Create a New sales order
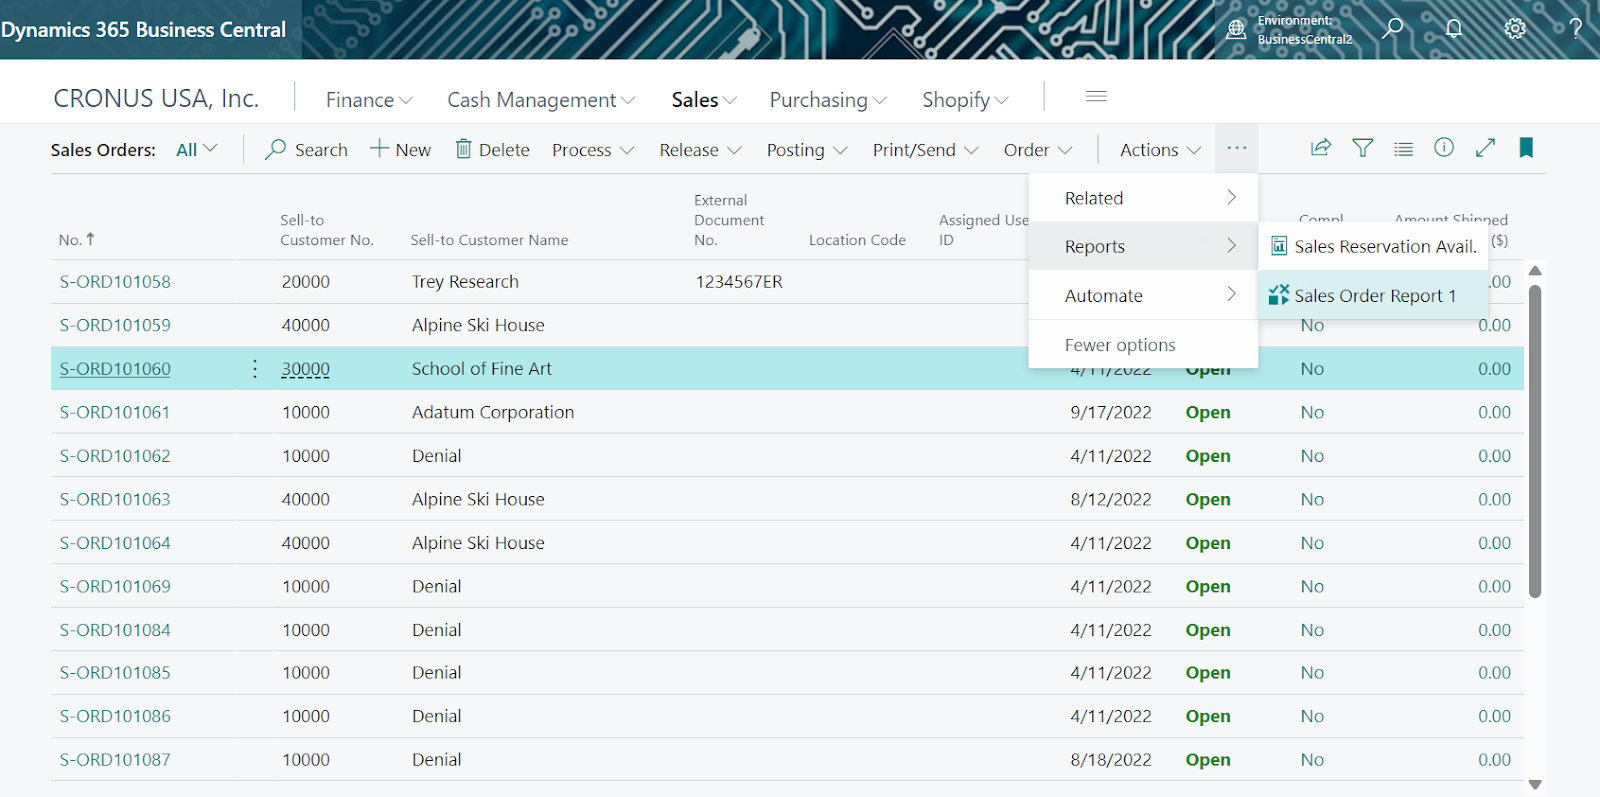 (x=400, y=150)
